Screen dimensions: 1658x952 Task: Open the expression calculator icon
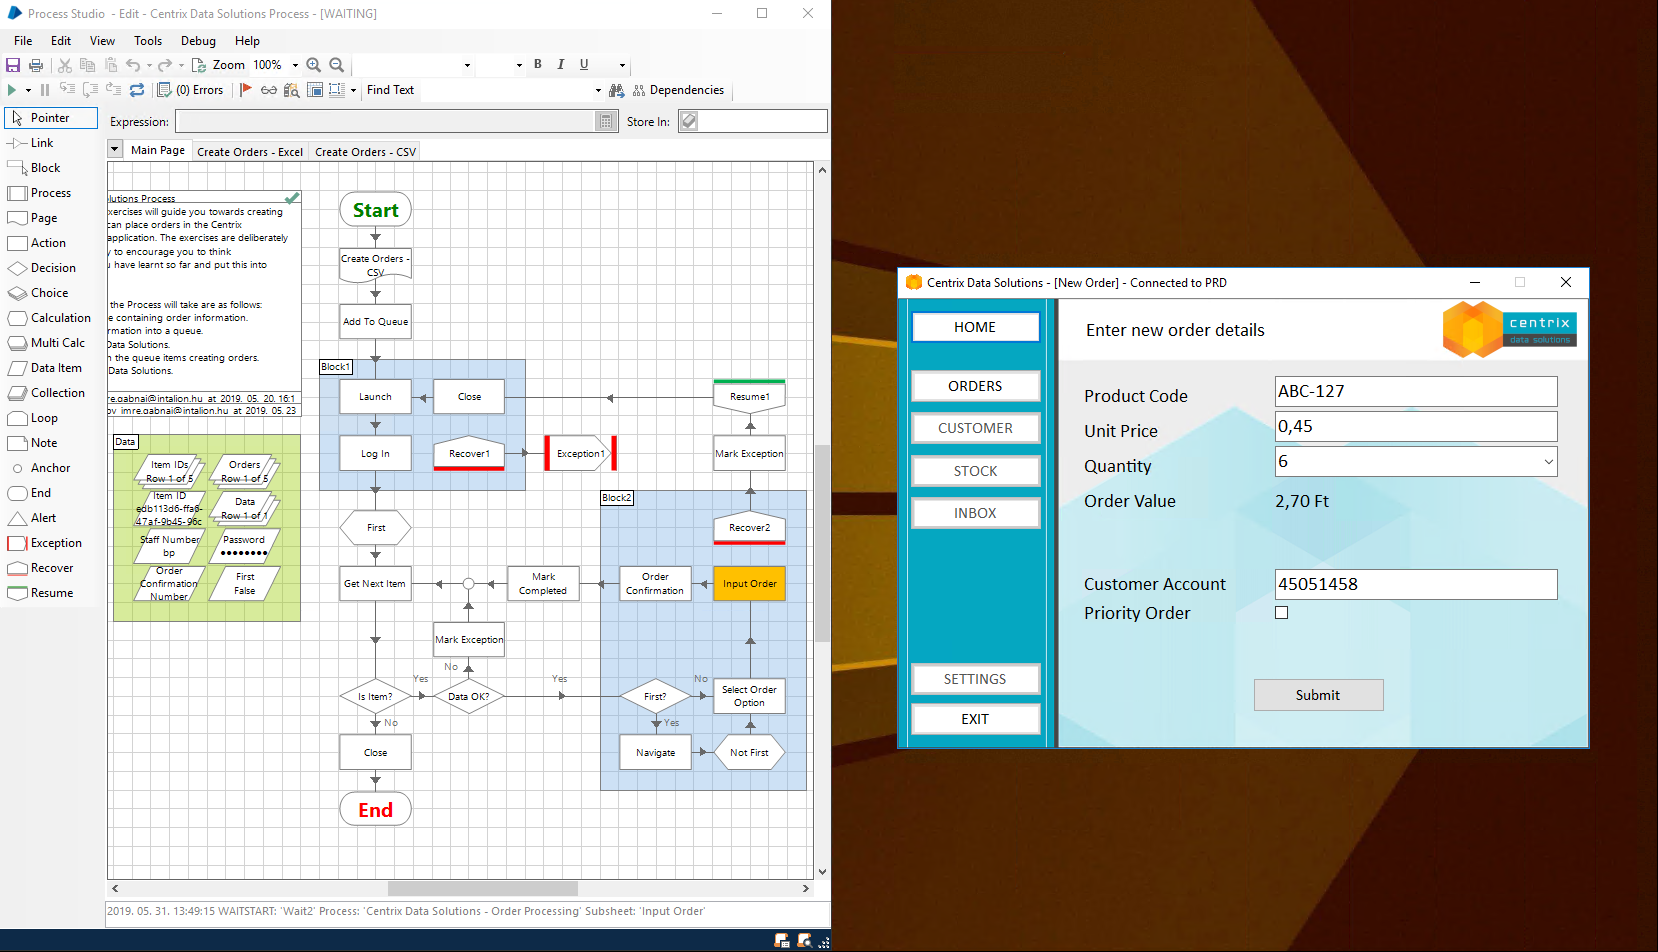click(605, 121)
